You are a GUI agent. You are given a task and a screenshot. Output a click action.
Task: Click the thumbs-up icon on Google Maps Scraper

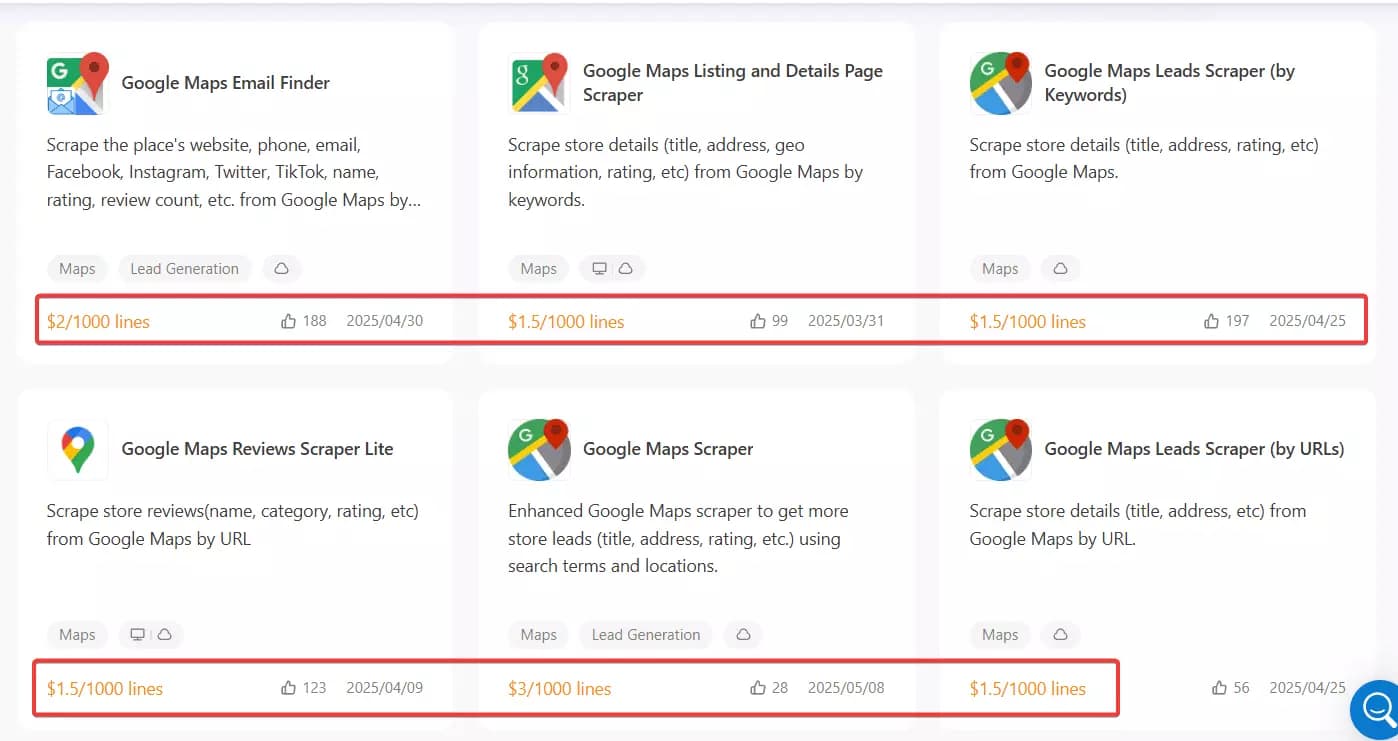point(758,687)
